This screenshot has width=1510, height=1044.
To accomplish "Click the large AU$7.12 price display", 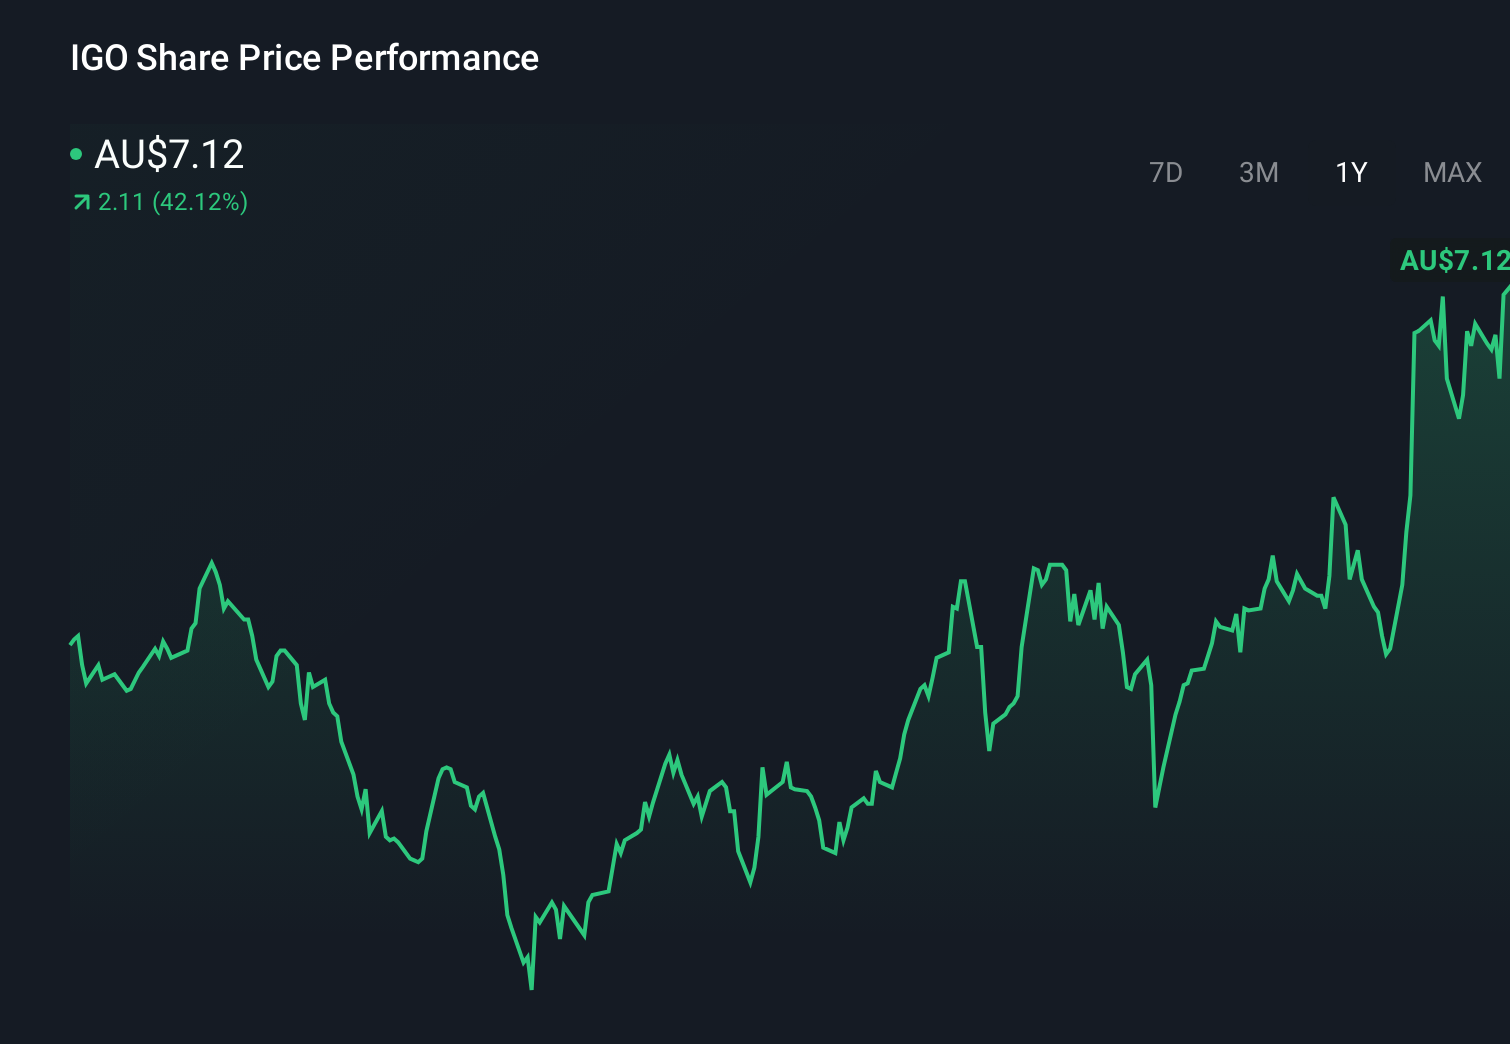I will click(x=168, y=154).
